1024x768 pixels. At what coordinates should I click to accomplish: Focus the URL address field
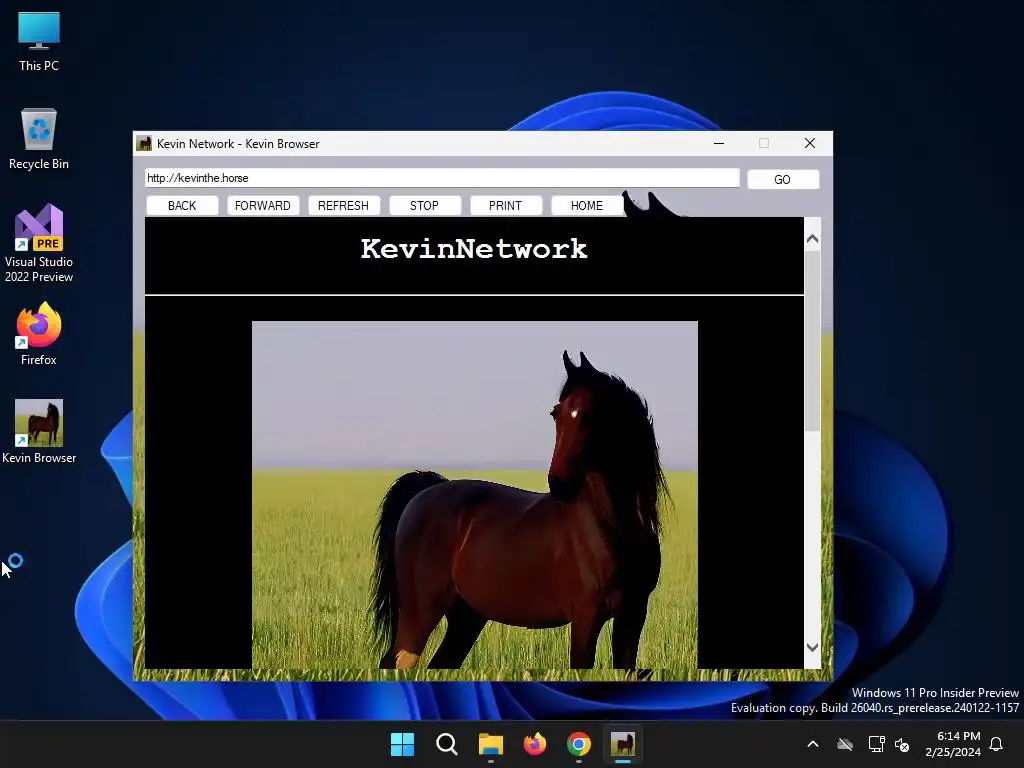point(442,178)
